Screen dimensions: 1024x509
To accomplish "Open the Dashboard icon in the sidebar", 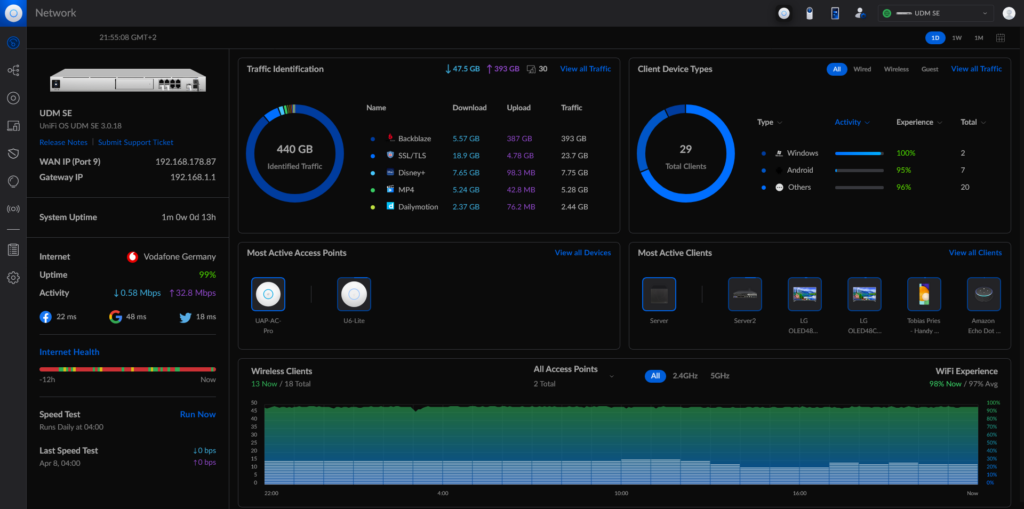I will coord(13,42).
